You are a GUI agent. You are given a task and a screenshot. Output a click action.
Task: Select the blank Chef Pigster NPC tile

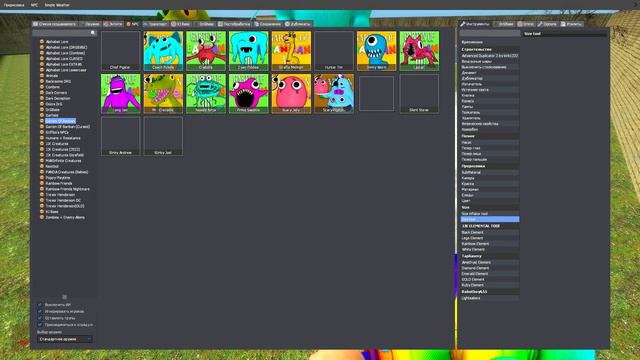120,51
